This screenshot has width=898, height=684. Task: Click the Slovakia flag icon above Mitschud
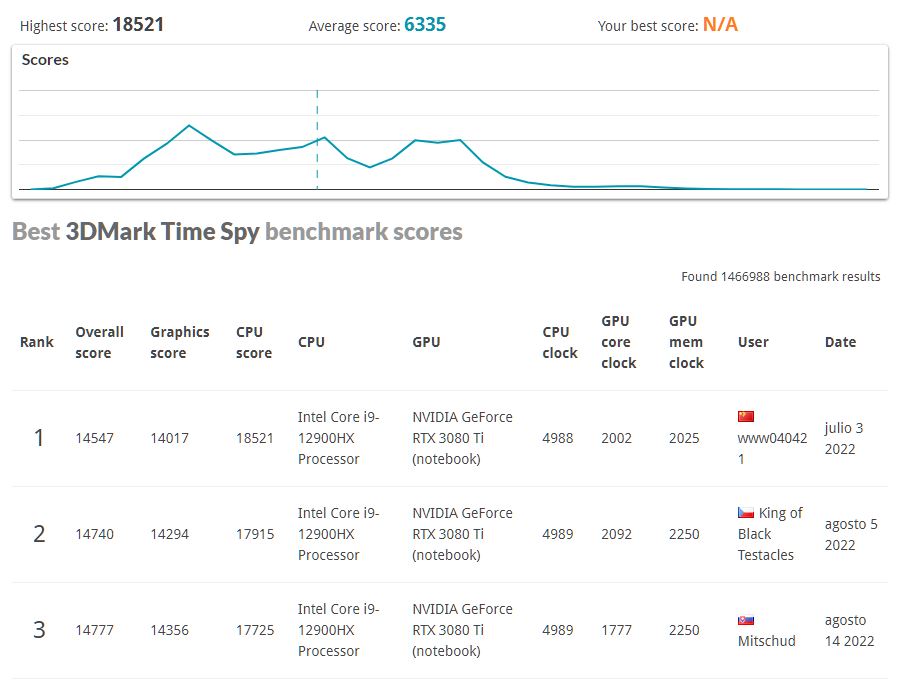click(746, 620)
